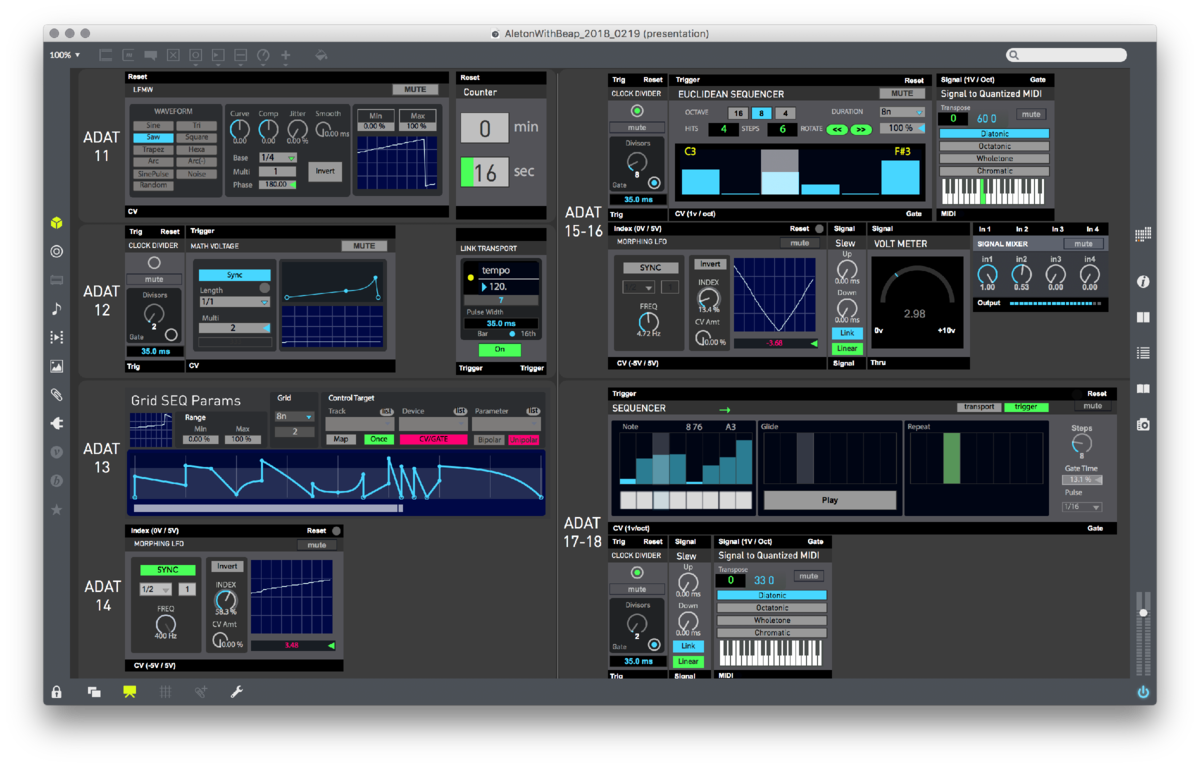Click the comment bubble toolbar icon
This screenshot has height=767, width=1200.
coord(150,56)
